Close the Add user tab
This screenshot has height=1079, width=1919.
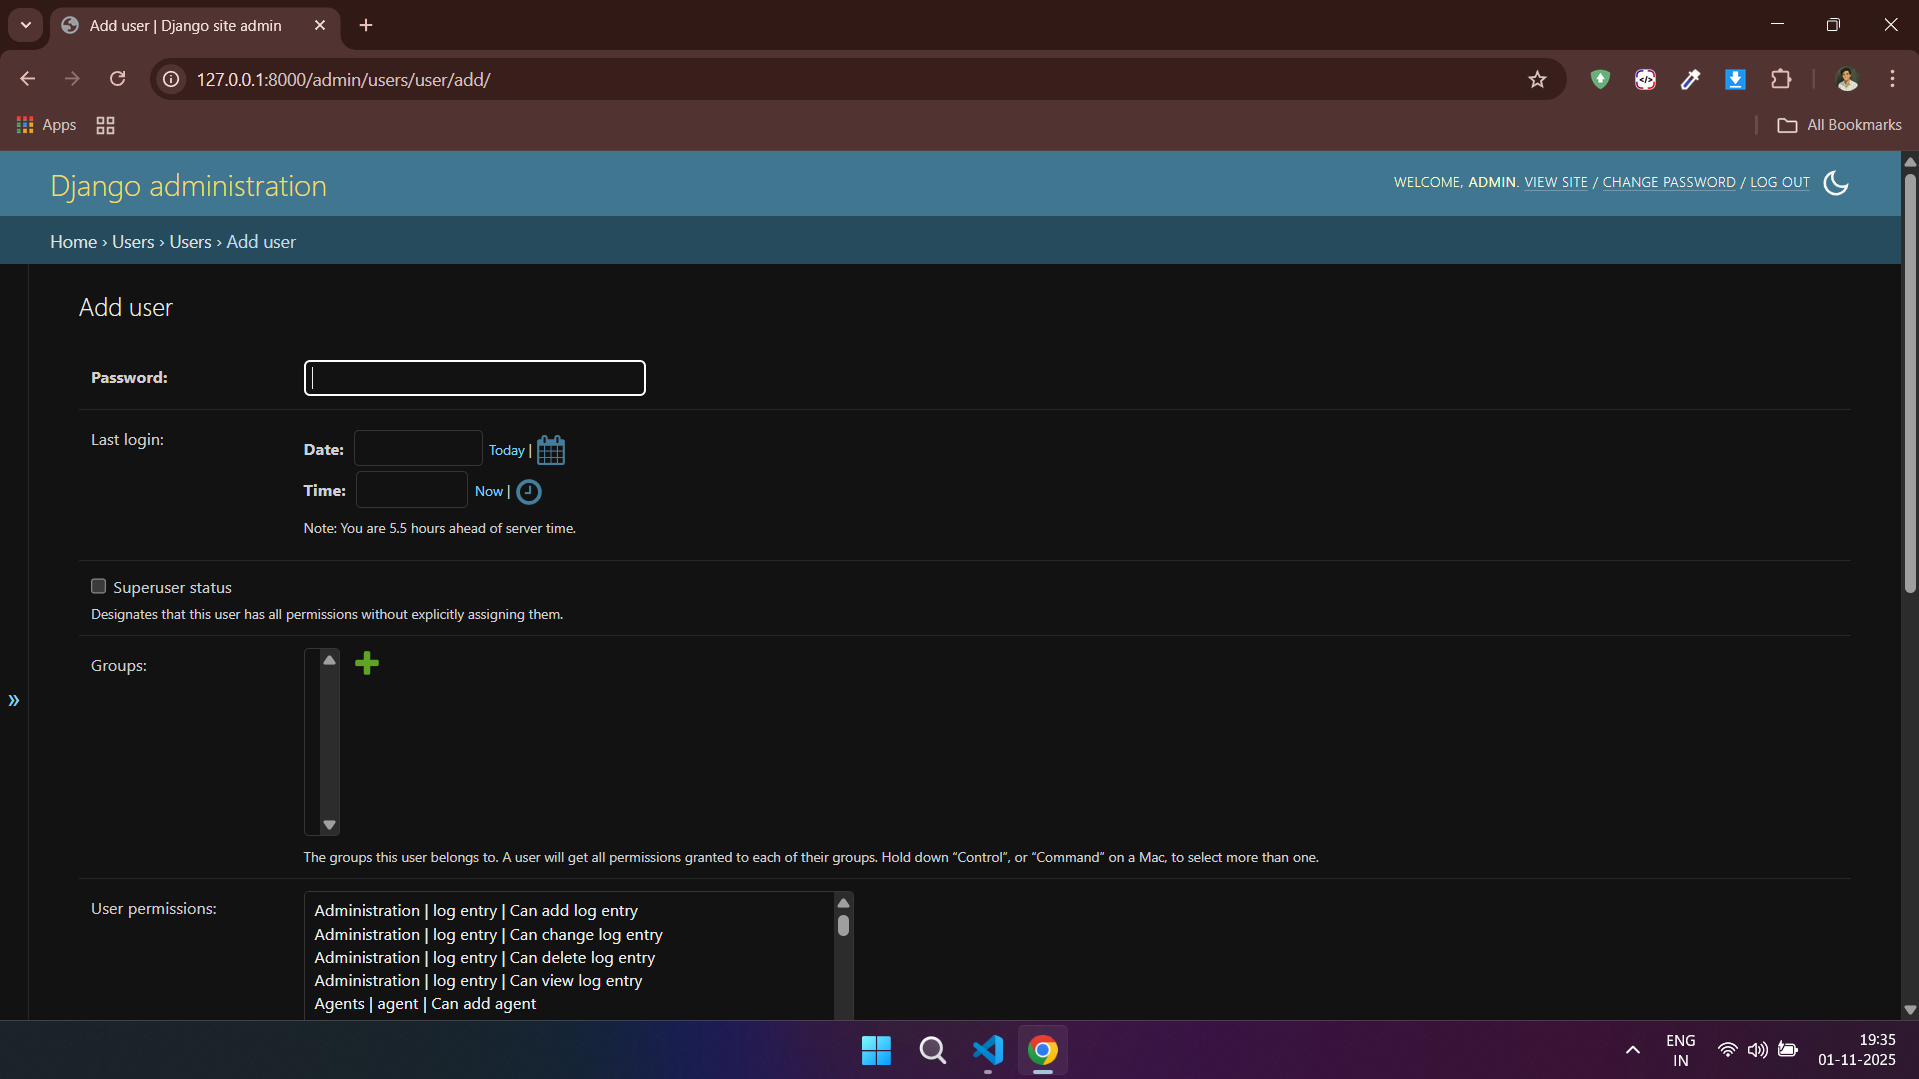tap(320, 25)
